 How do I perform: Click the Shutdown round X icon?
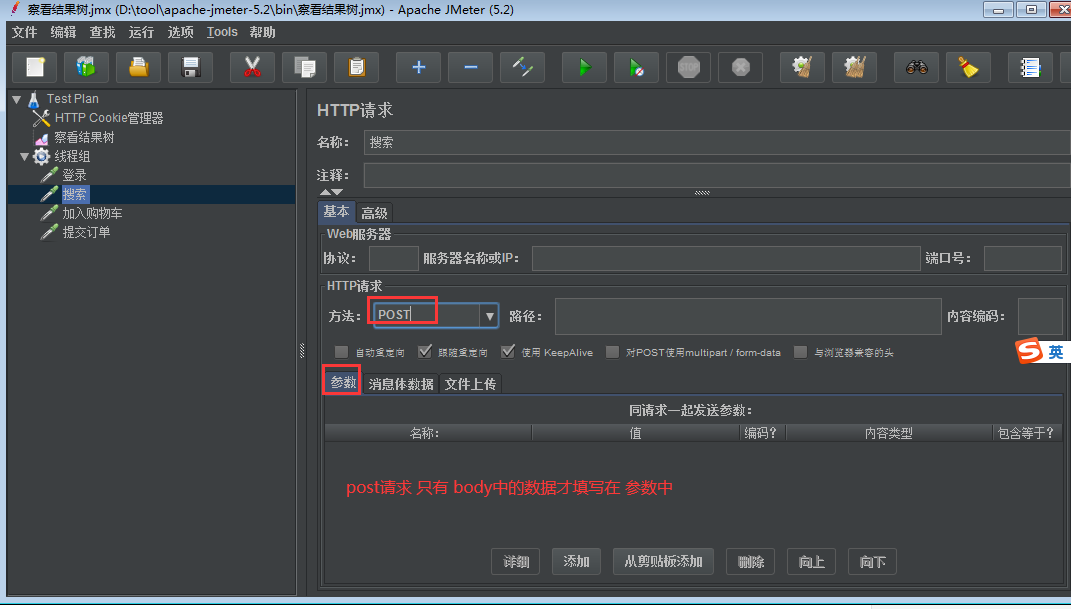(x=740, y=67)
